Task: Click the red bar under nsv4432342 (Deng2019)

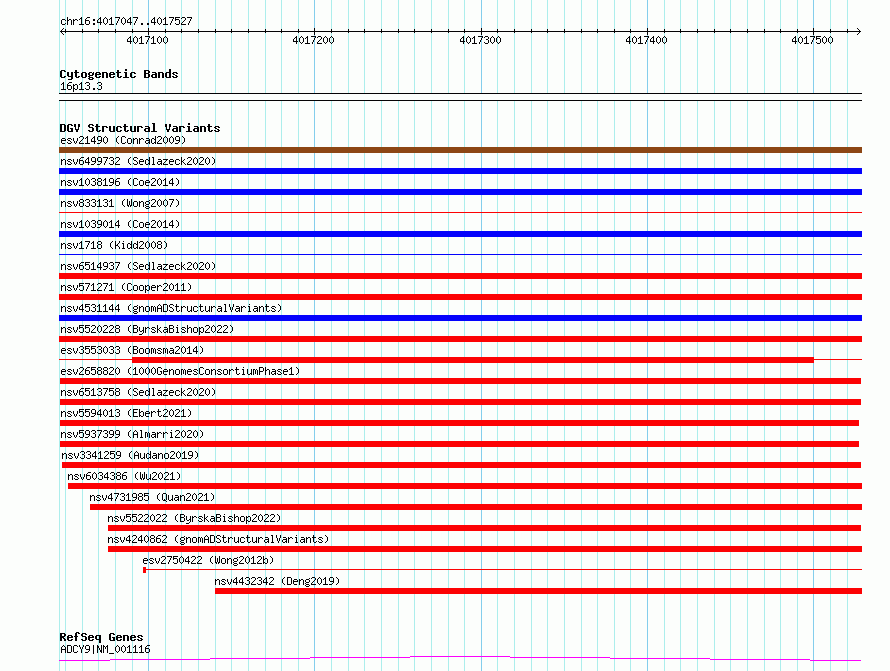Action: coord(538,591)
